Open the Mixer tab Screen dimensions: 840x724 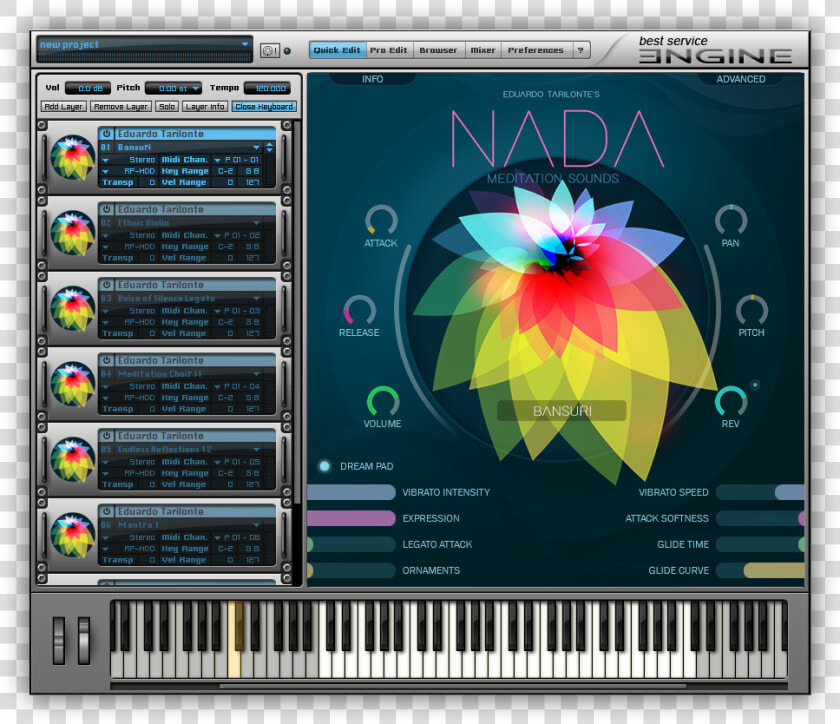(483, 50)
